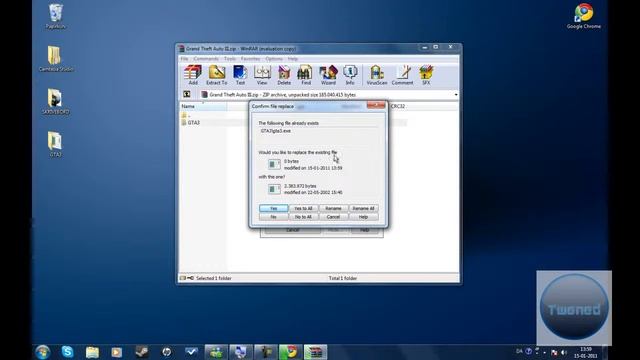Click Help in the Confirm file replace dialog
640x360 pixels.
click(x=363, y=217)
